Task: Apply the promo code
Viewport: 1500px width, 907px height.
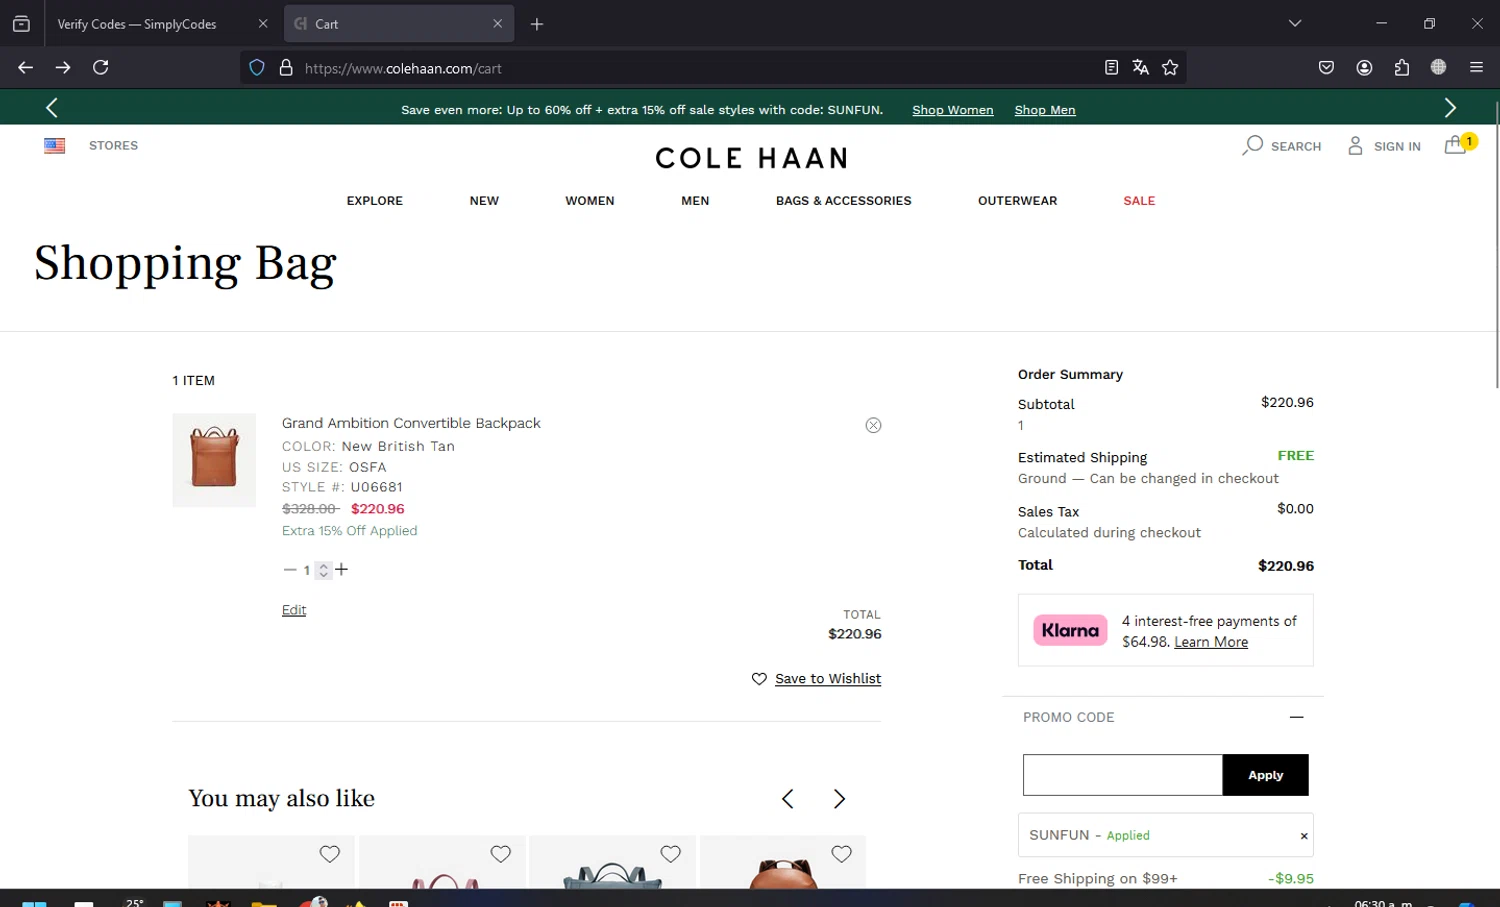Action: 1265,775
